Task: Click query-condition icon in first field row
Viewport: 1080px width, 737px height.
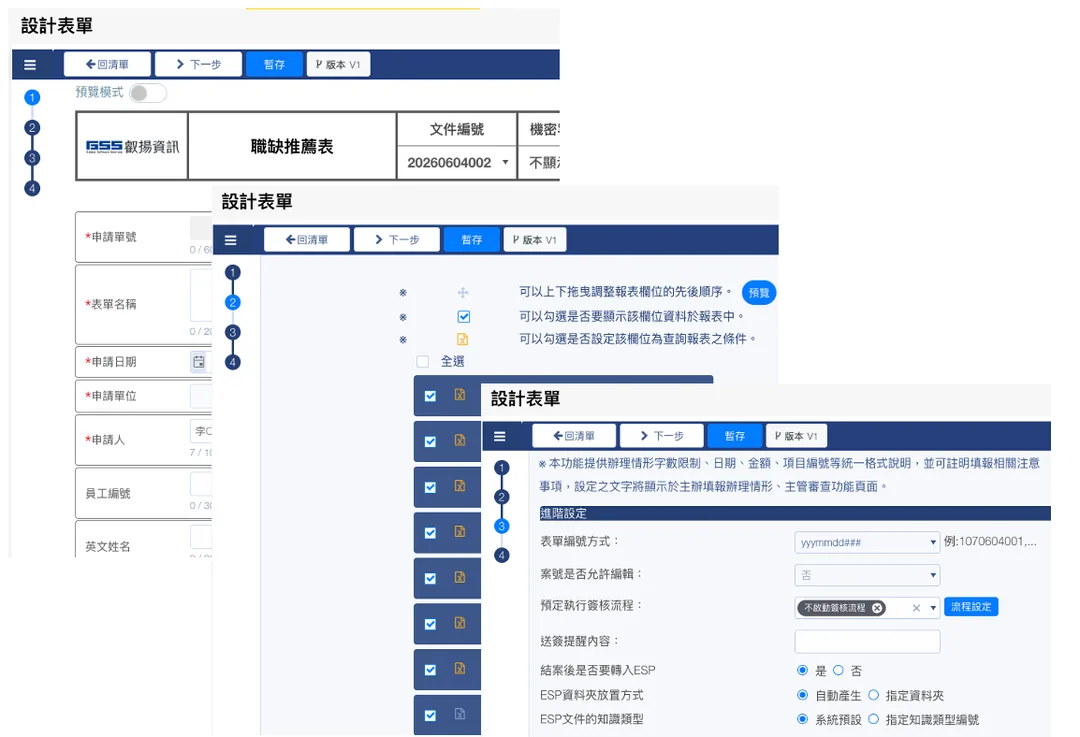Action: tap(459, 395)
